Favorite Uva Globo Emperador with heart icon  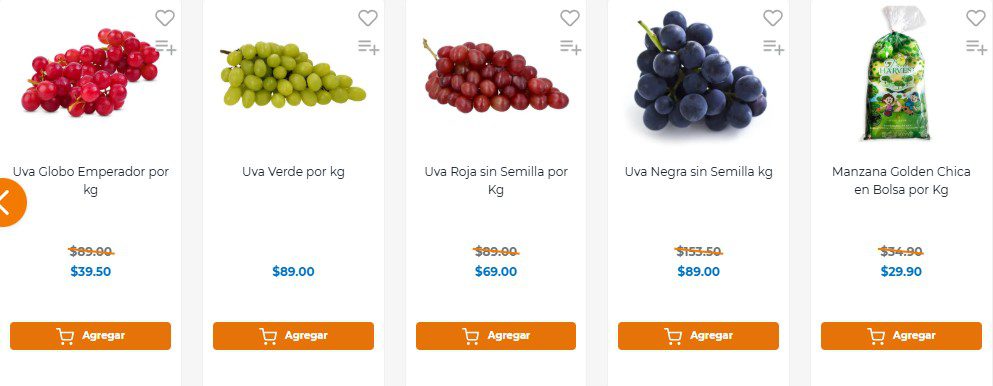coord(165,18)
